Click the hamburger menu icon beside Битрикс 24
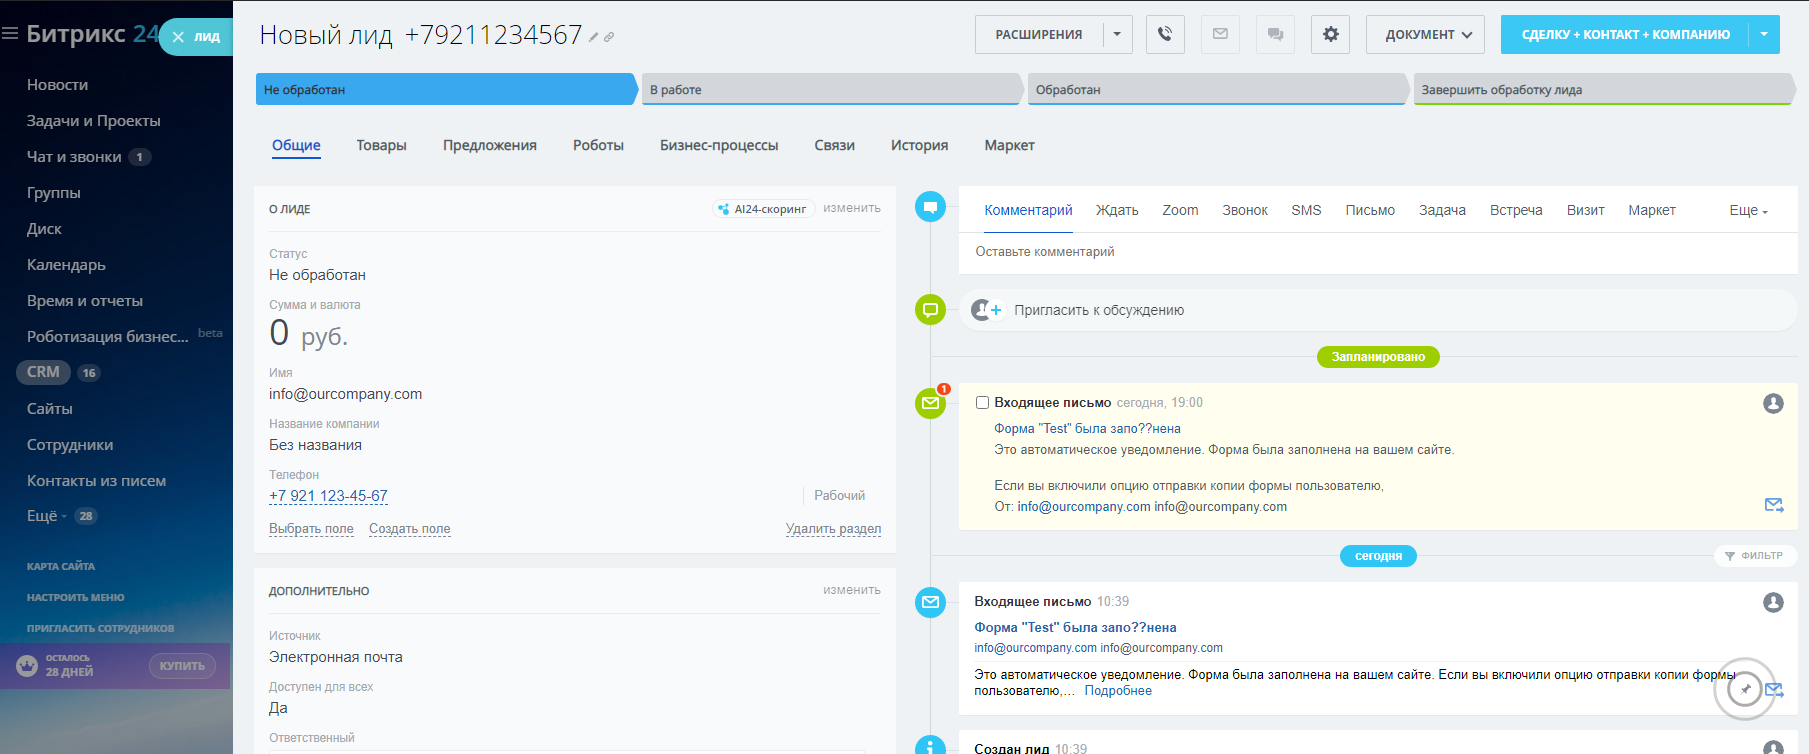The height and width of the screenshot is (754, 1809). click(x=10, y=34)
